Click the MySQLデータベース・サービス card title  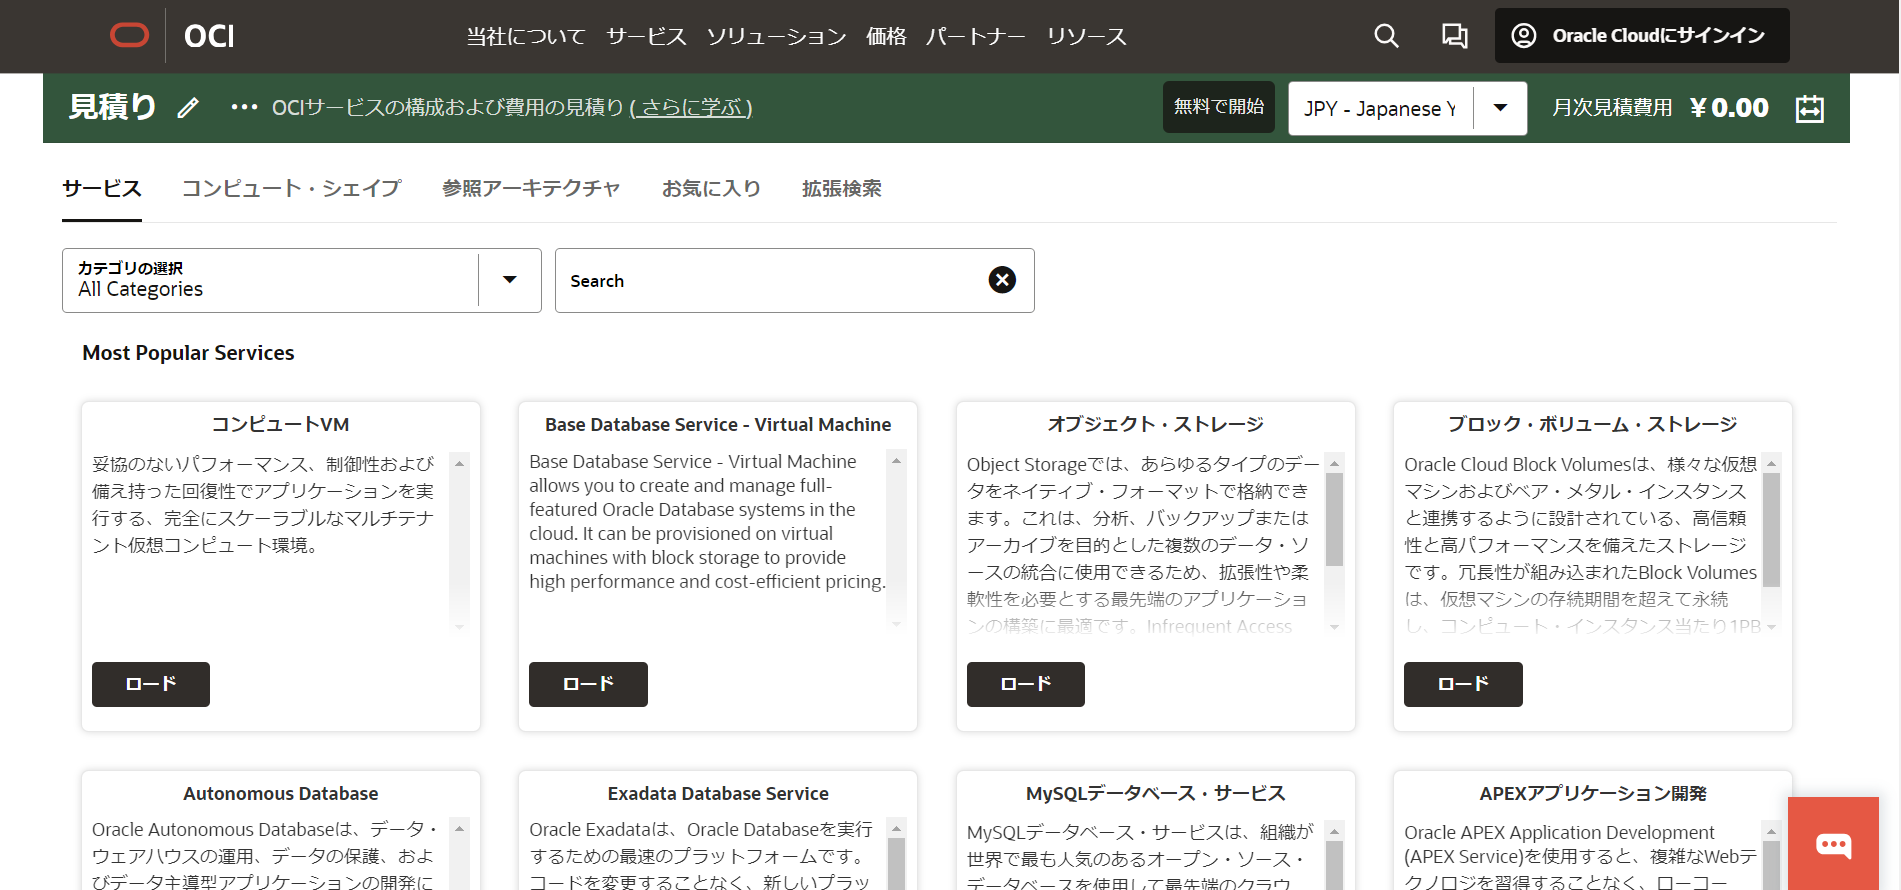pos(1156,793)
